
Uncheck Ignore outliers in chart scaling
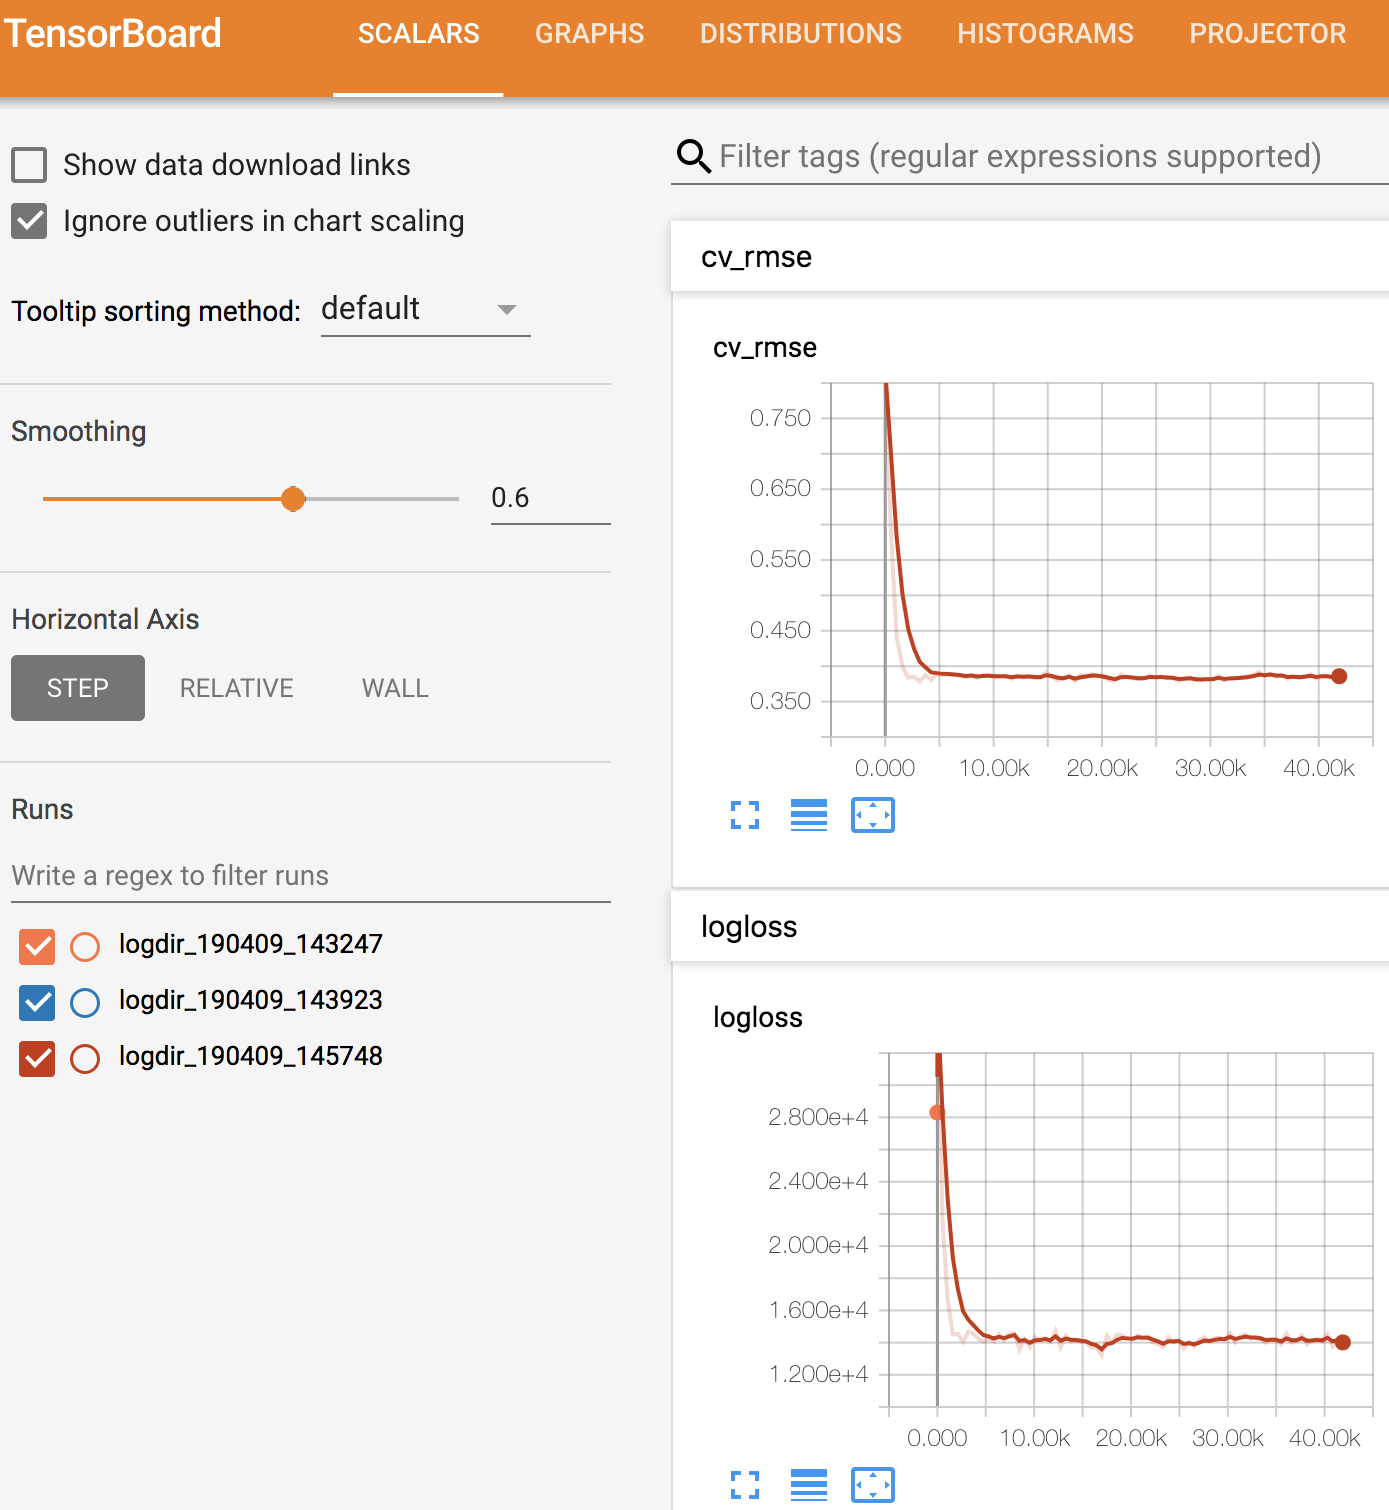coord(29,221)
